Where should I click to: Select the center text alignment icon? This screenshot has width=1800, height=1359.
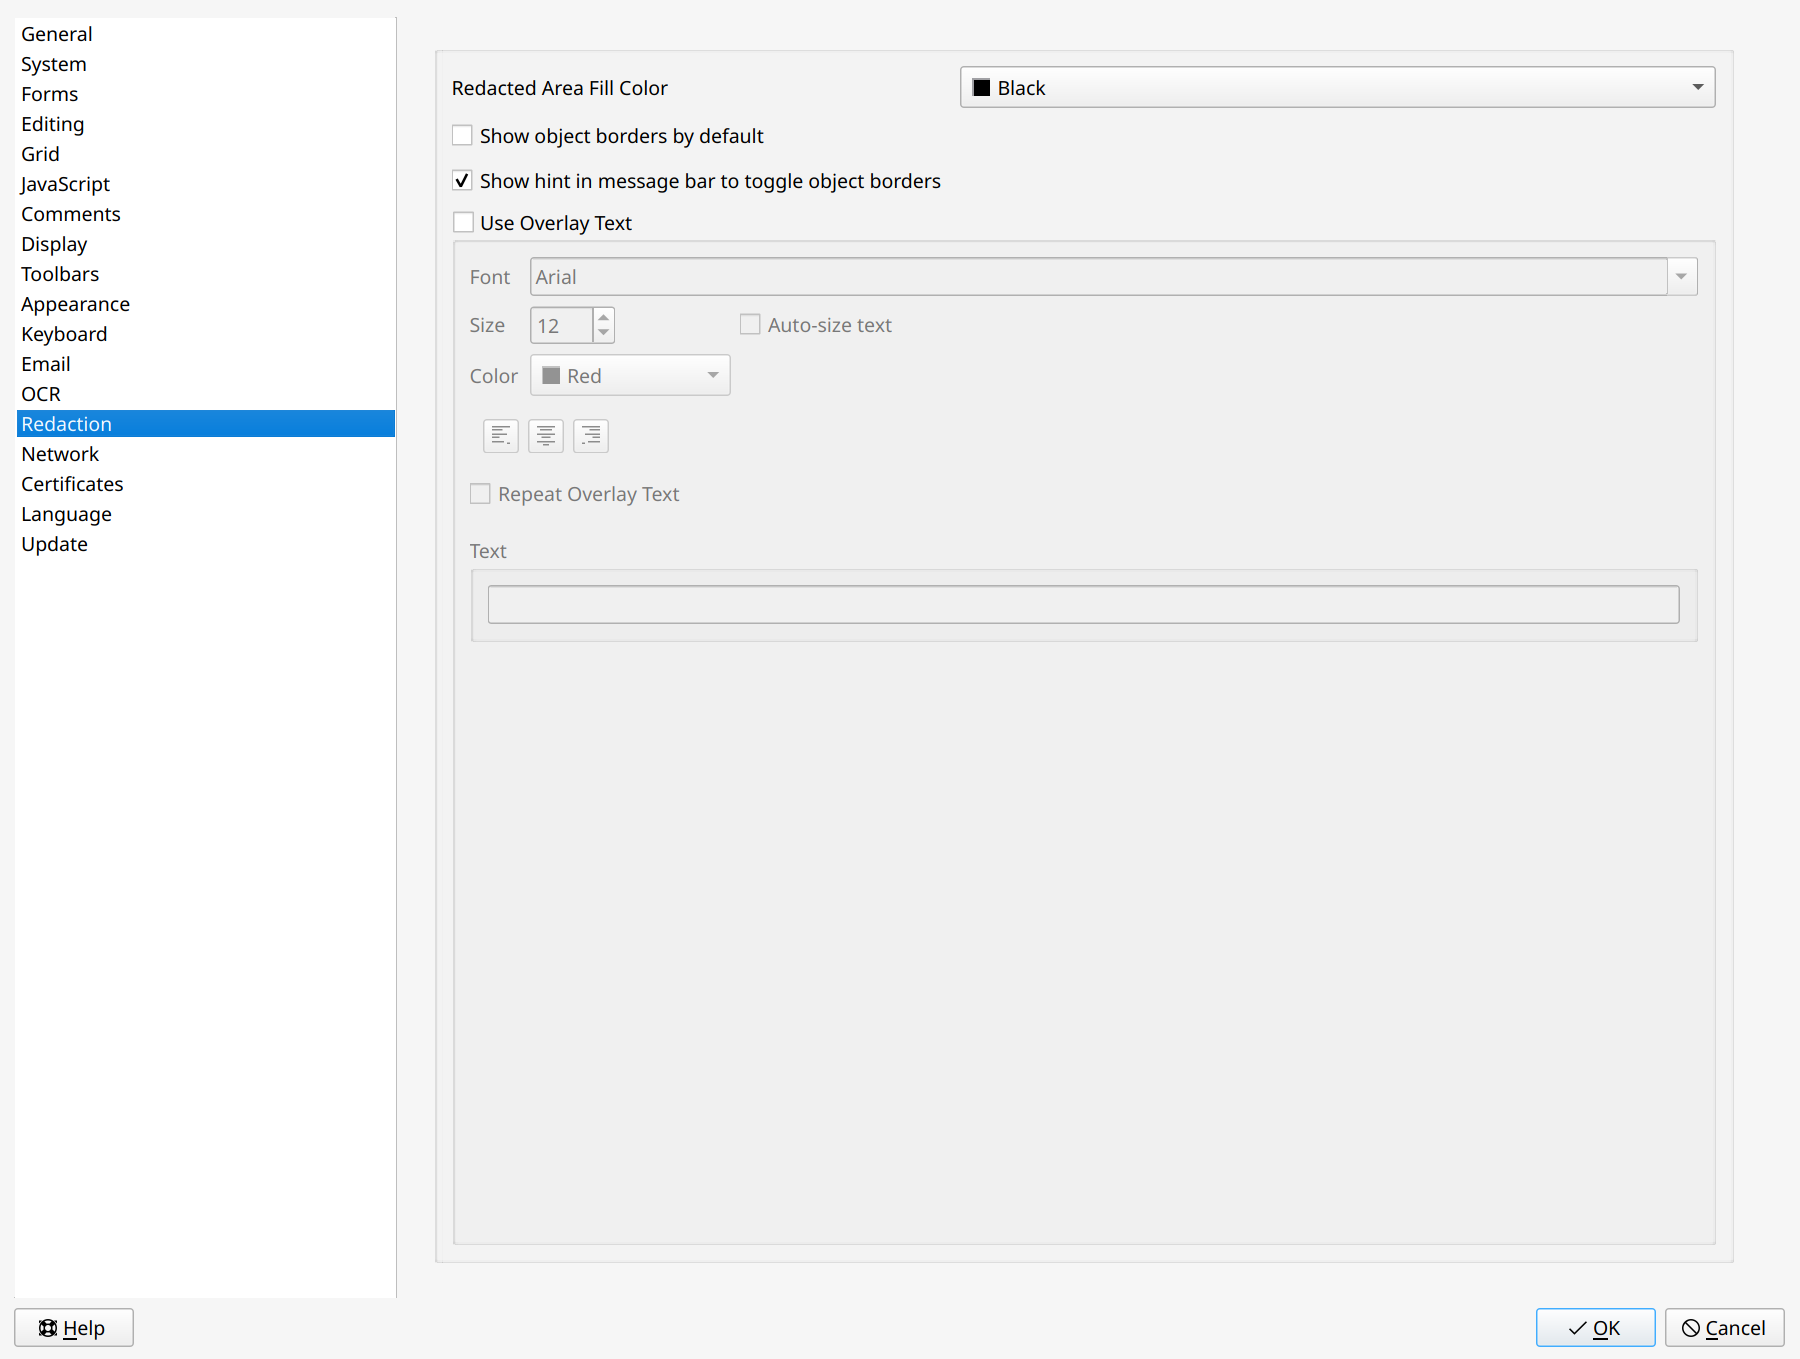[x=545, y=435]
